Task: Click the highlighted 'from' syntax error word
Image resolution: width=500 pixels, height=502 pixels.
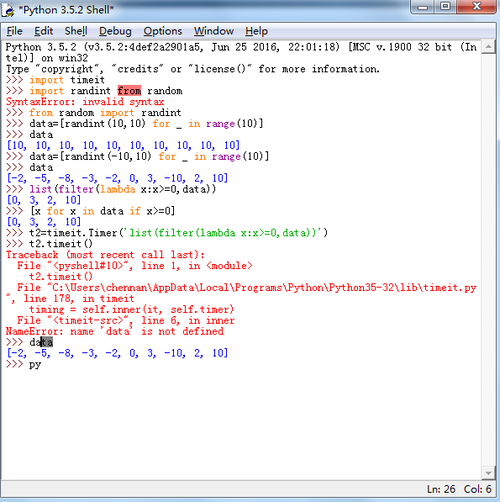Action: click(x=129, y=91)
